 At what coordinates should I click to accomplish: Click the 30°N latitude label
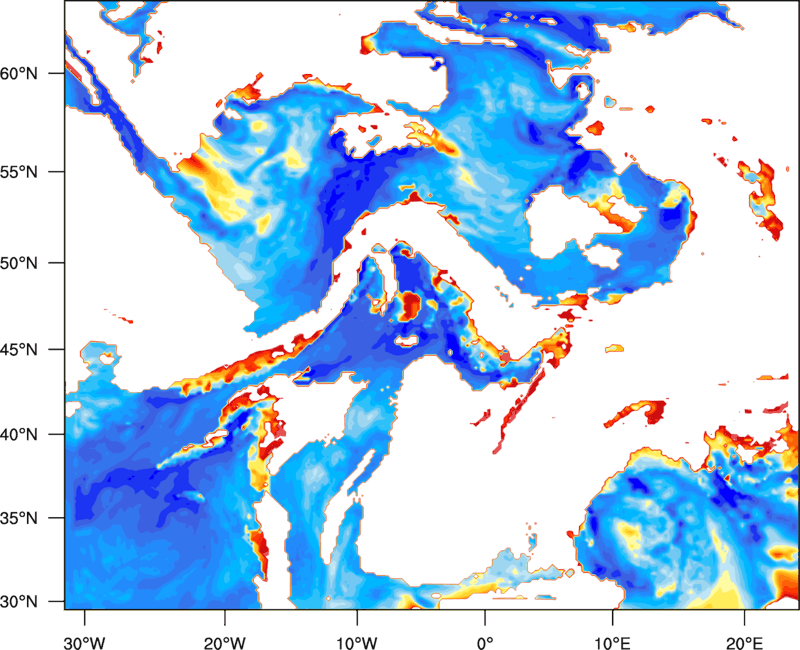click(x=19, y=602)
